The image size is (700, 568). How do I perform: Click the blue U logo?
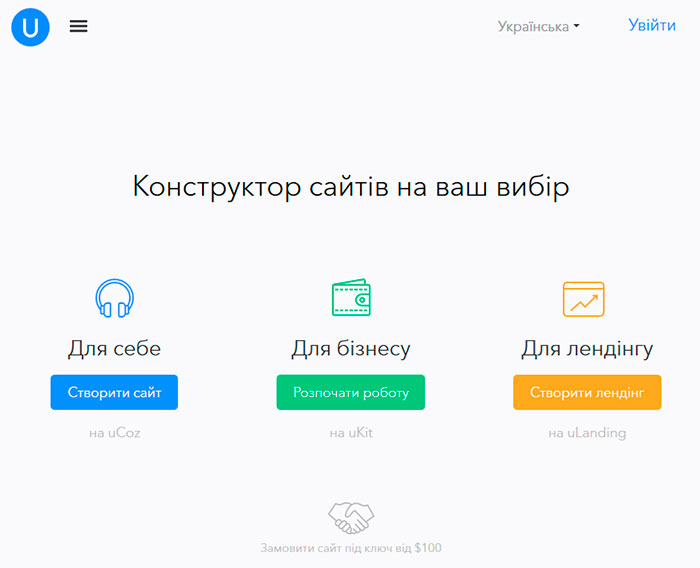[x=30, y=27]
